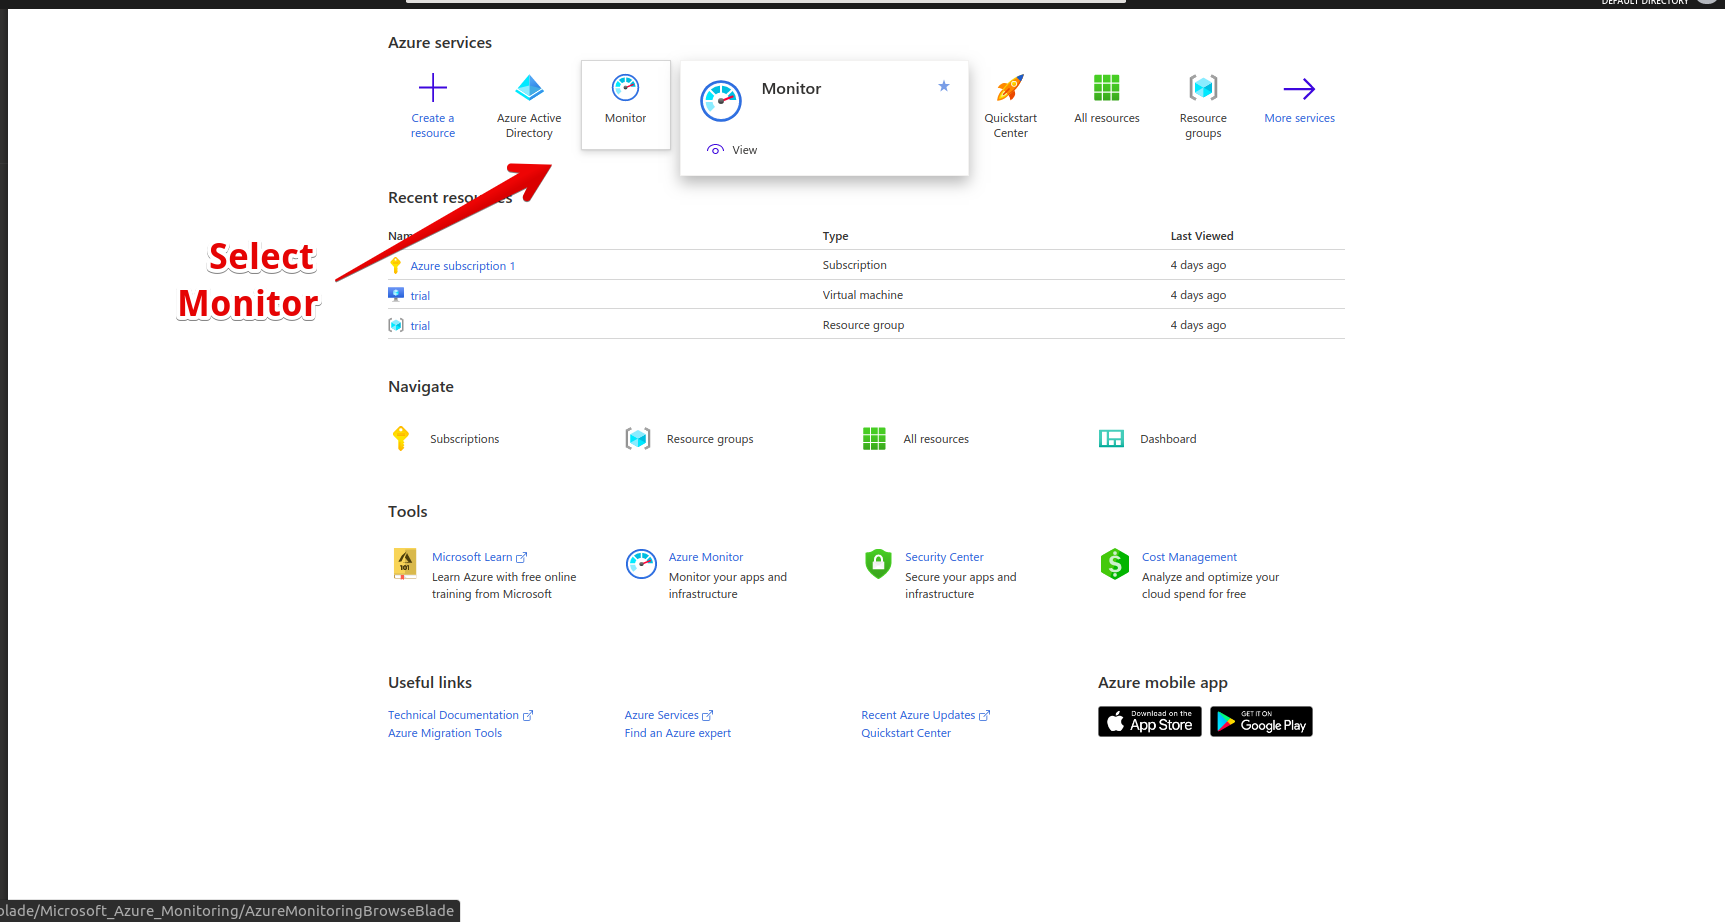
Task: Select the Monitor service tile icon
Action: 626,88
